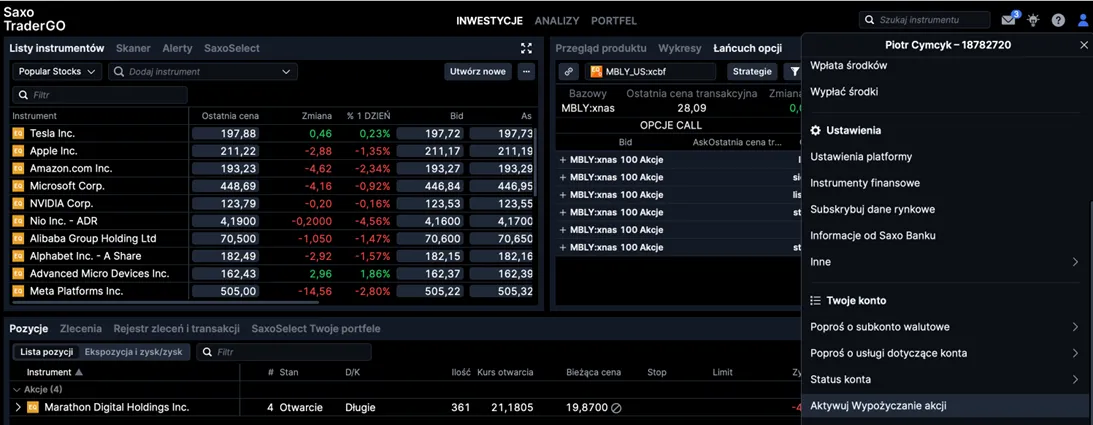Switch to ANALIZY main tab
Image resolution: width=1093 pixels, height=425 pixels.
[x=557, y=21]
